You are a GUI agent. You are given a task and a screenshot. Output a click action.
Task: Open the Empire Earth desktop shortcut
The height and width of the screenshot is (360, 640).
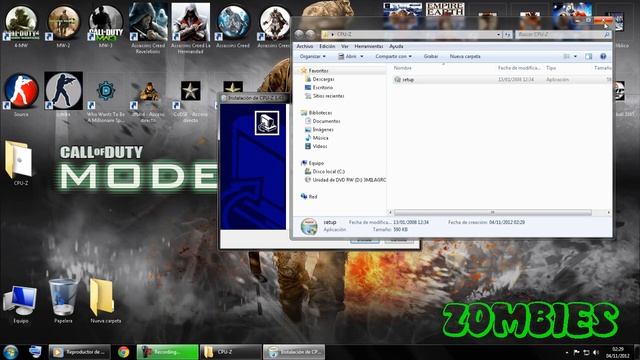(x=445, y=10)
